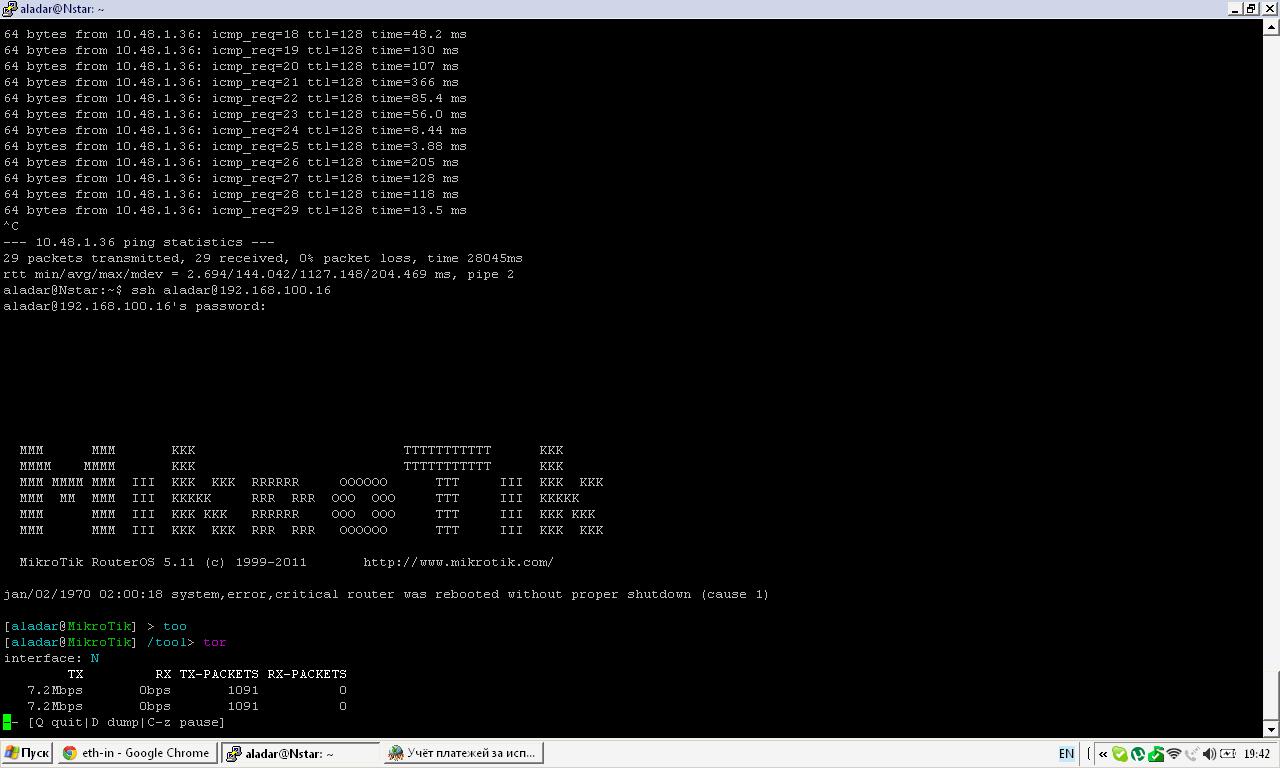The image size is (1280, 768).
Task: Click '29 packets transmitted' summary line
Action: (263, 258)
